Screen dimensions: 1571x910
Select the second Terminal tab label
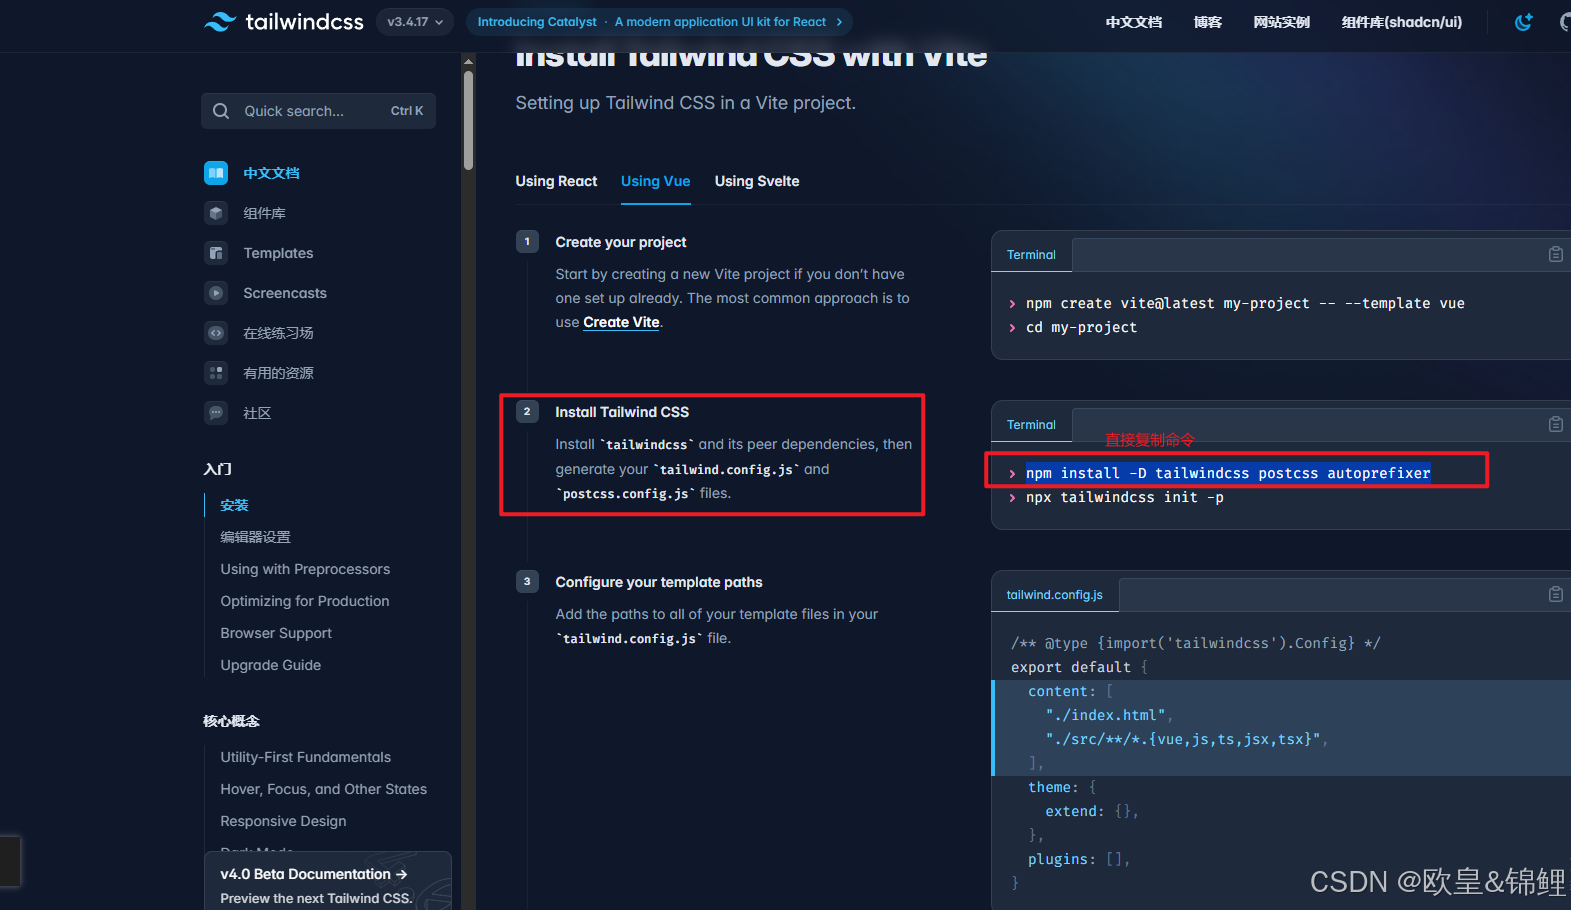(x=1031, y=425)
